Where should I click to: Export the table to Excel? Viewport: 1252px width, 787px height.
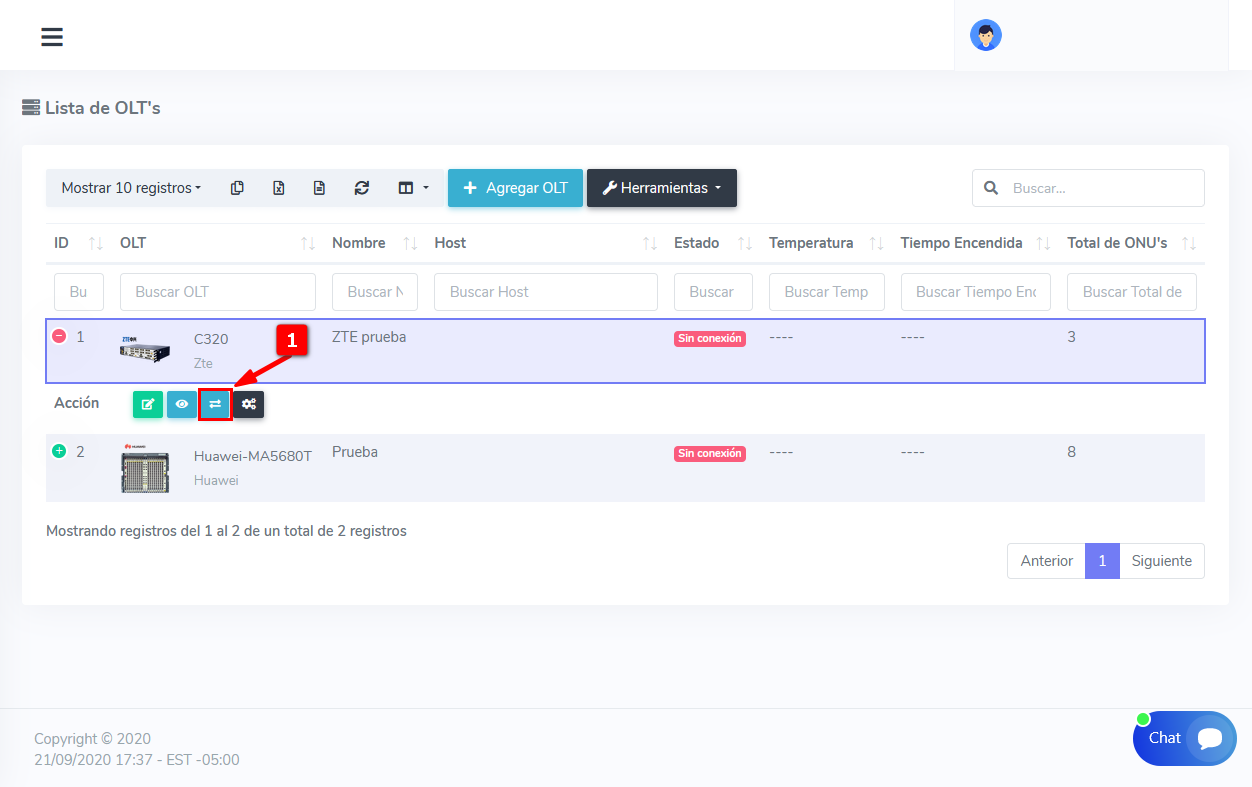pos(279,188)
